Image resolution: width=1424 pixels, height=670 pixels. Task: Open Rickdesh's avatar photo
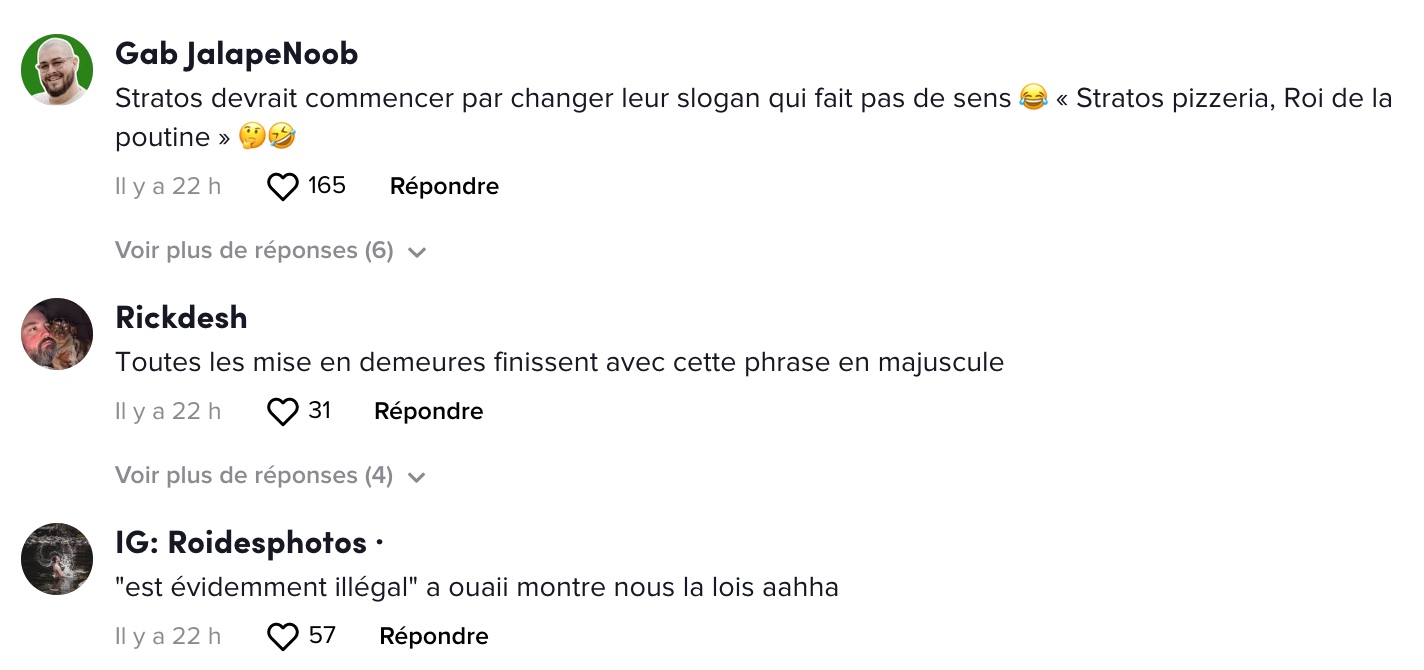(x=57, y=334)
